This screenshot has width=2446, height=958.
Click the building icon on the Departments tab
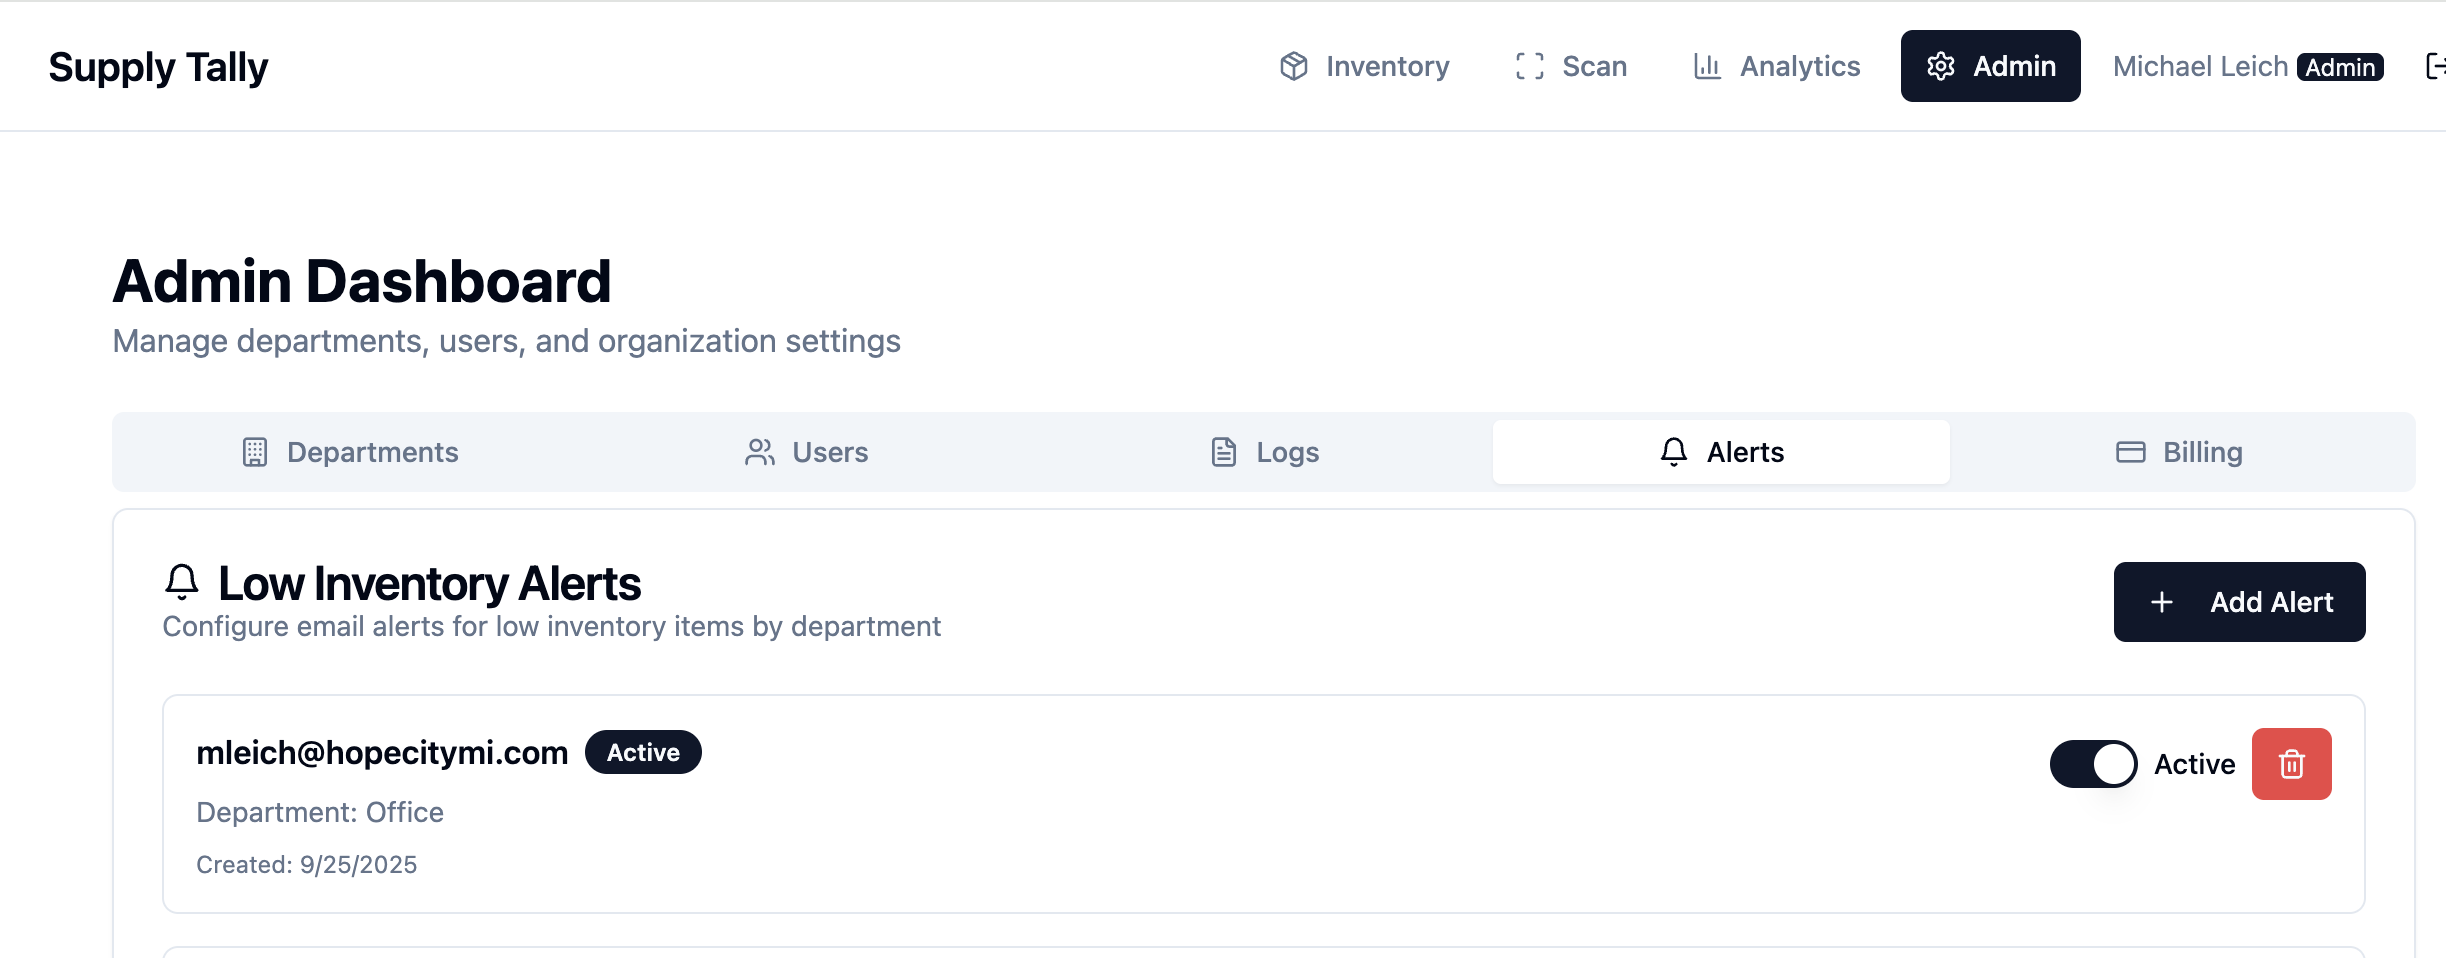[253, 452]
